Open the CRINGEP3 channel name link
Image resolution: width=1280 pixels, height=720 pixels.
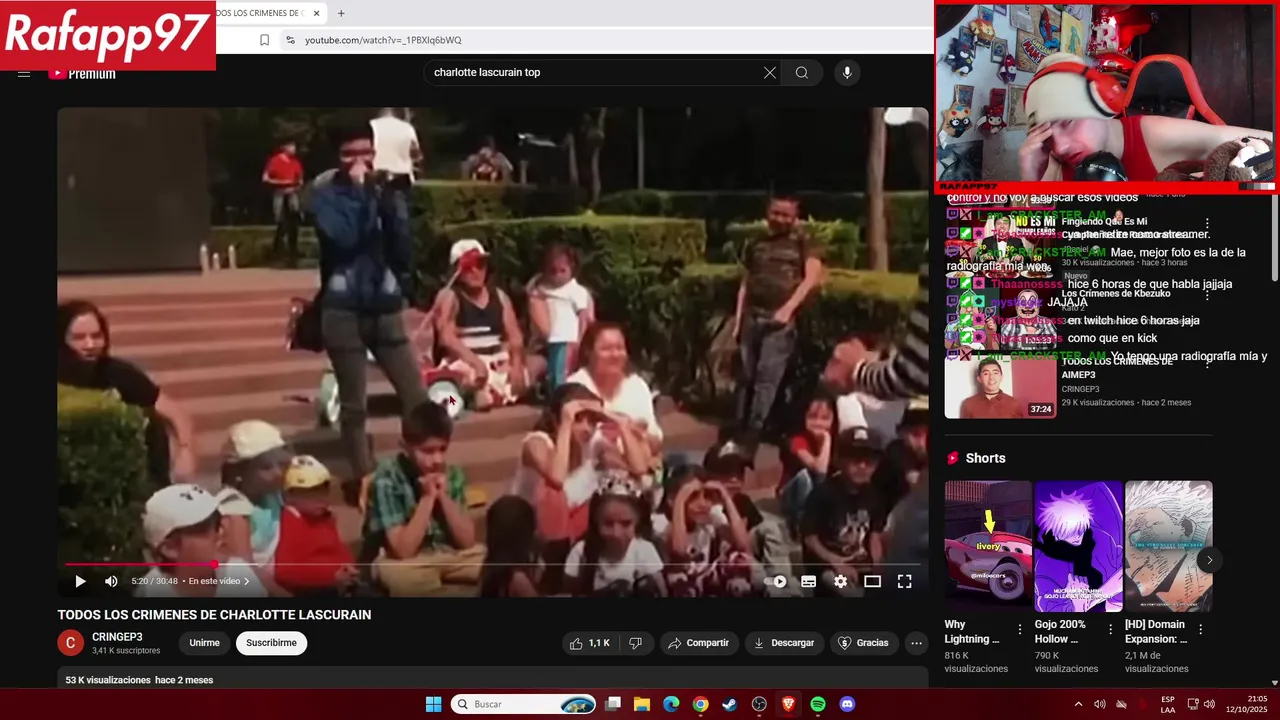click(117, 637)
